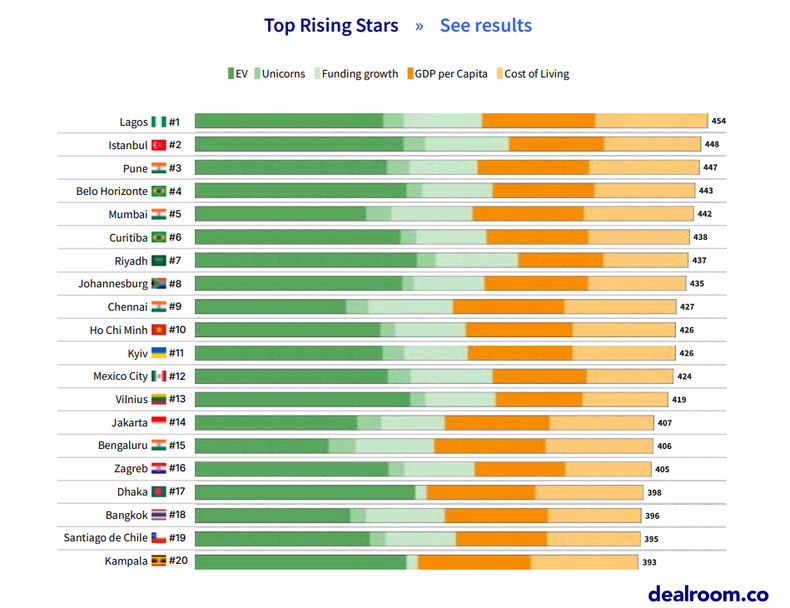Click the Turkey flag beside Istanbul

[x=158, y=145]
